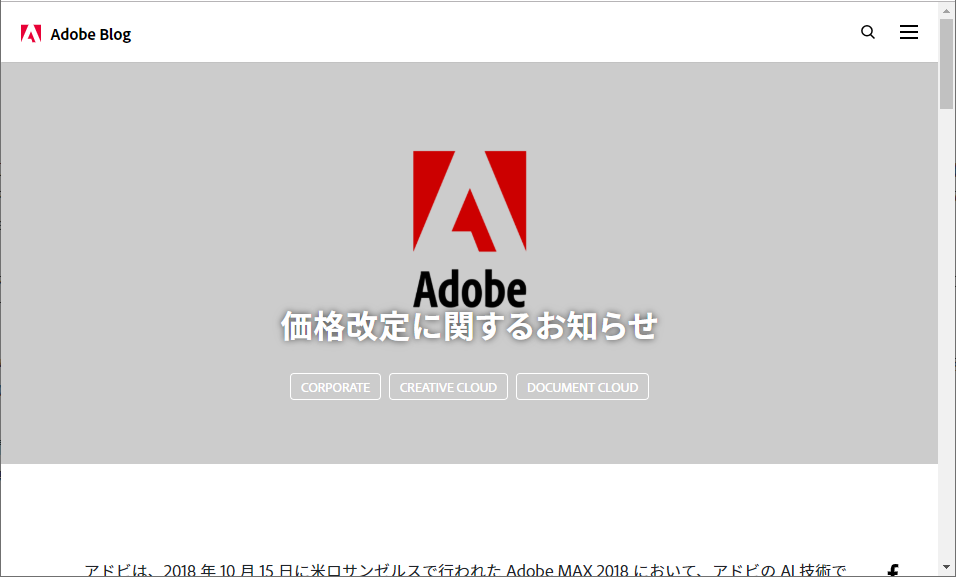Open the CREATIVE CLOUD category tag
This screenshot has height=577, width=956.
tap(448, 386)
